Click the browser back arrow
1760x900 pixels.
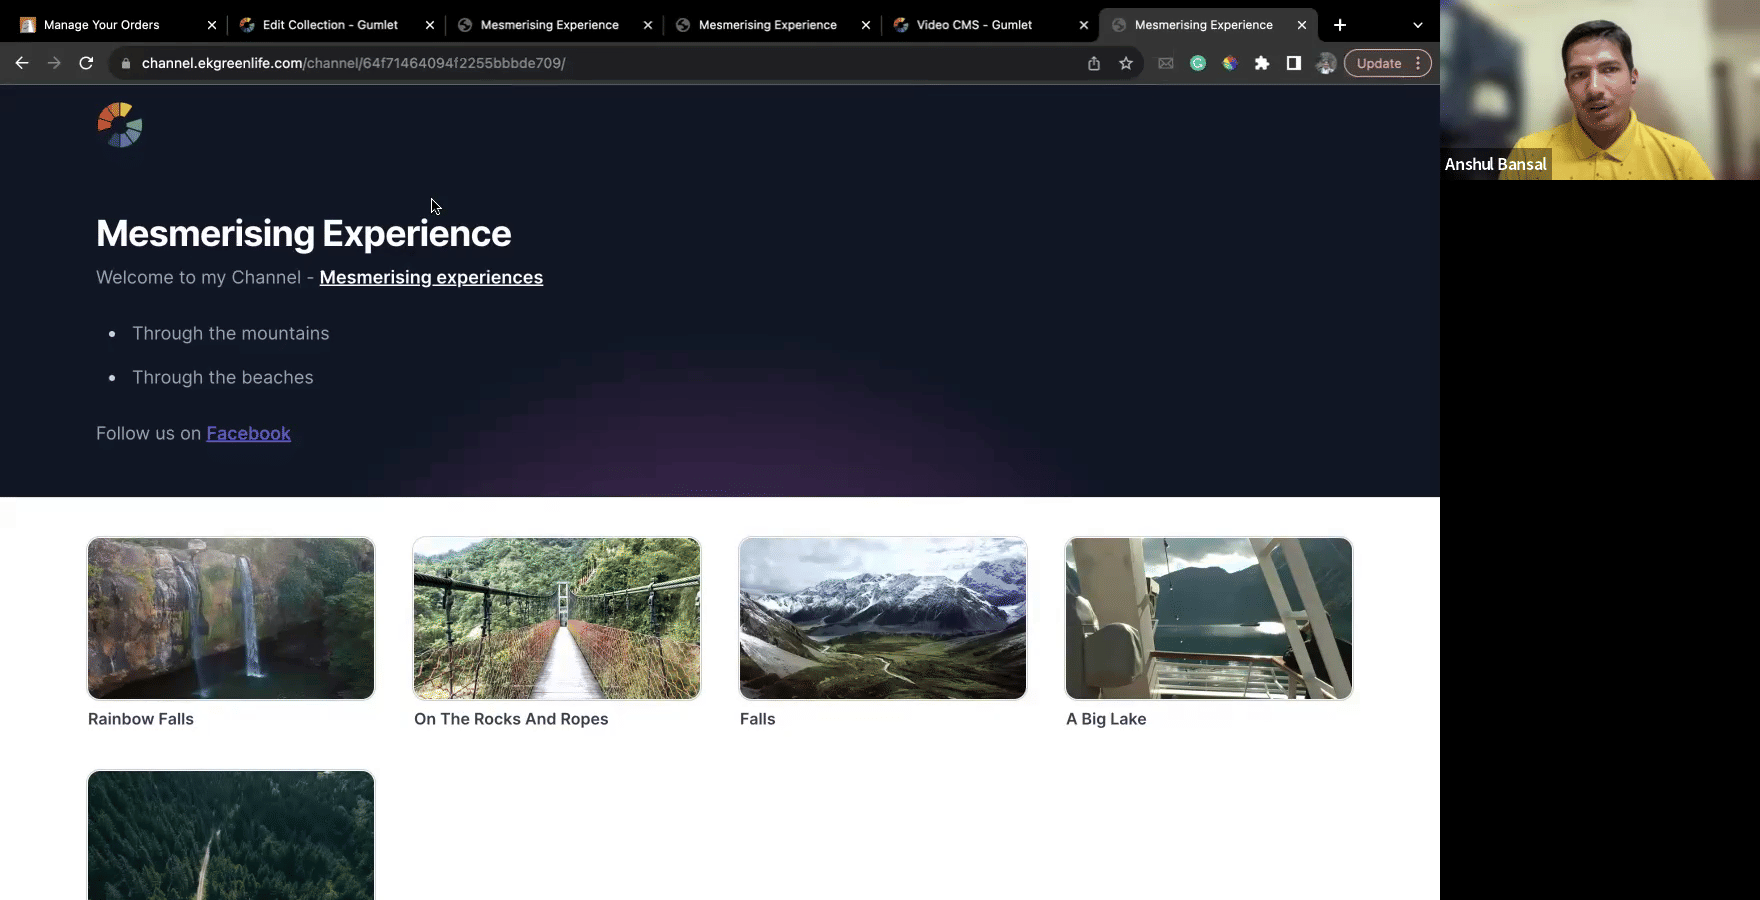[22, 63]
